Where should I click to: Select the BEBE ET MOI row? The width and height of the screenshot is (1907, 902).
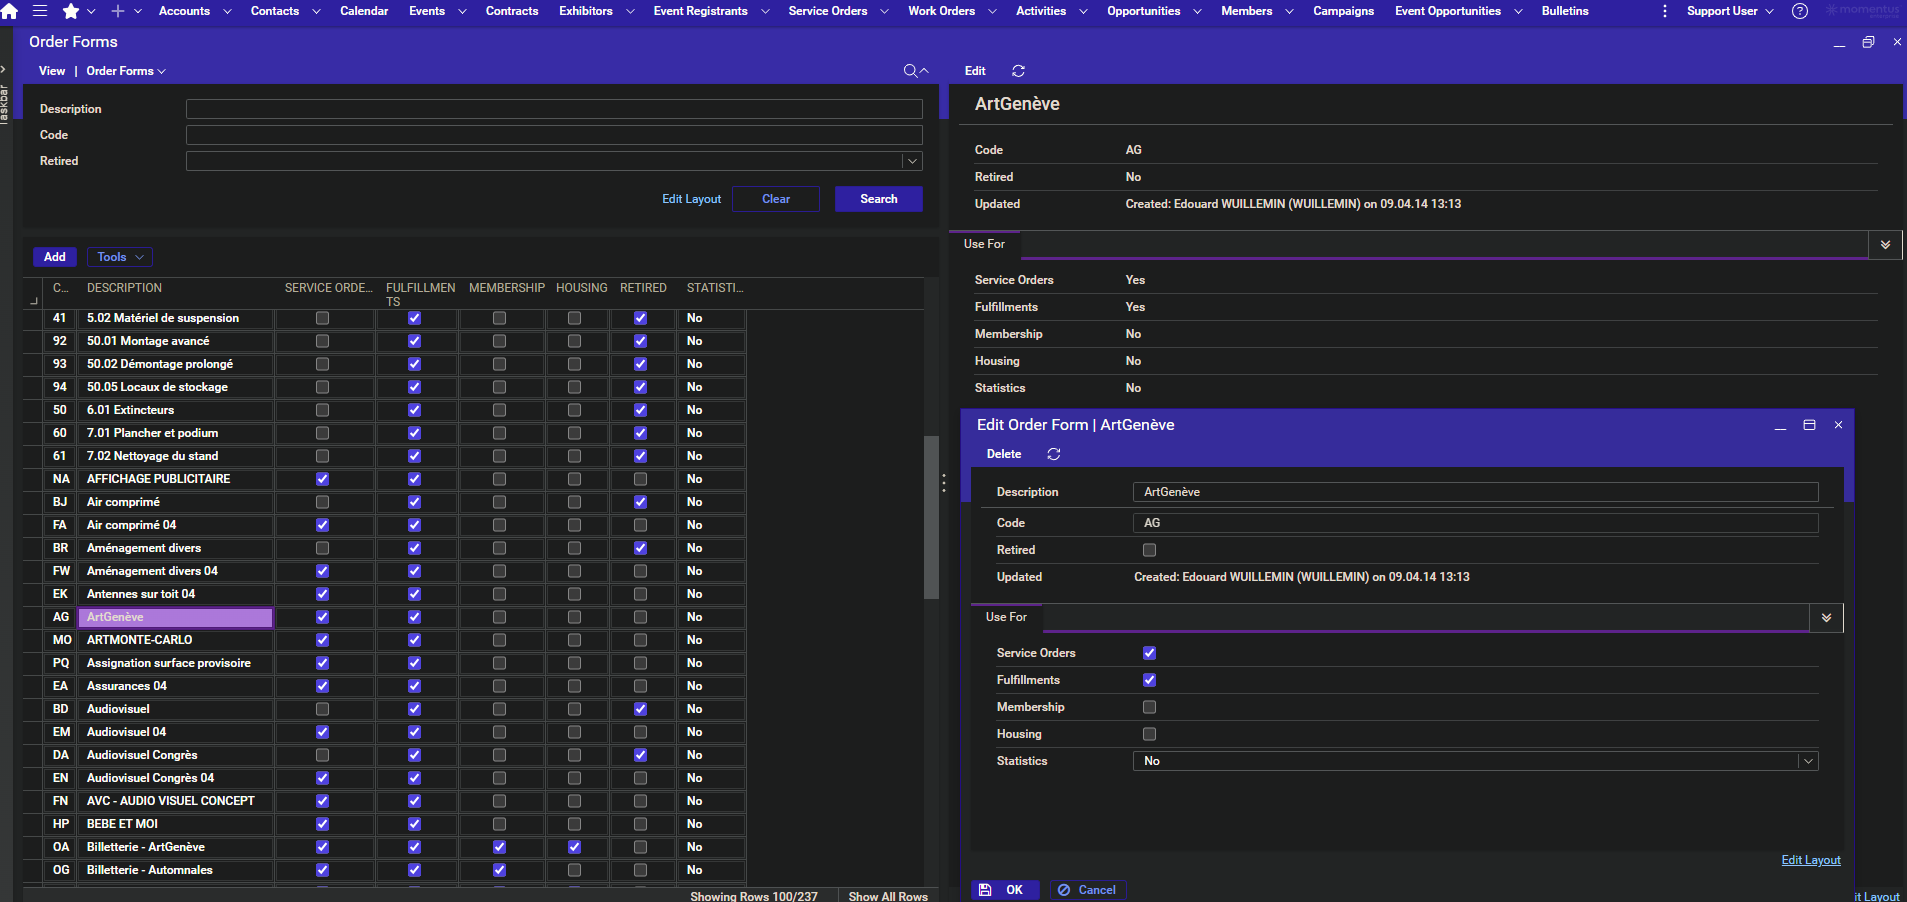click(x=122, y=824)
